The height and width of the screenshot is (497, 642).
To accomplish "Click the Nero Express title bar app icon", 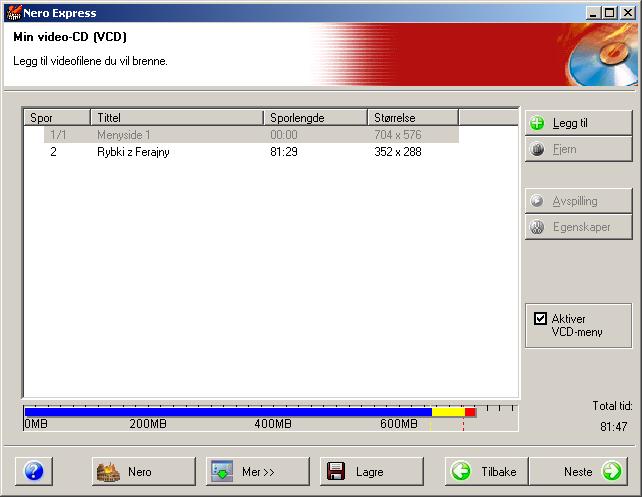I will click(x=14, y=13).
